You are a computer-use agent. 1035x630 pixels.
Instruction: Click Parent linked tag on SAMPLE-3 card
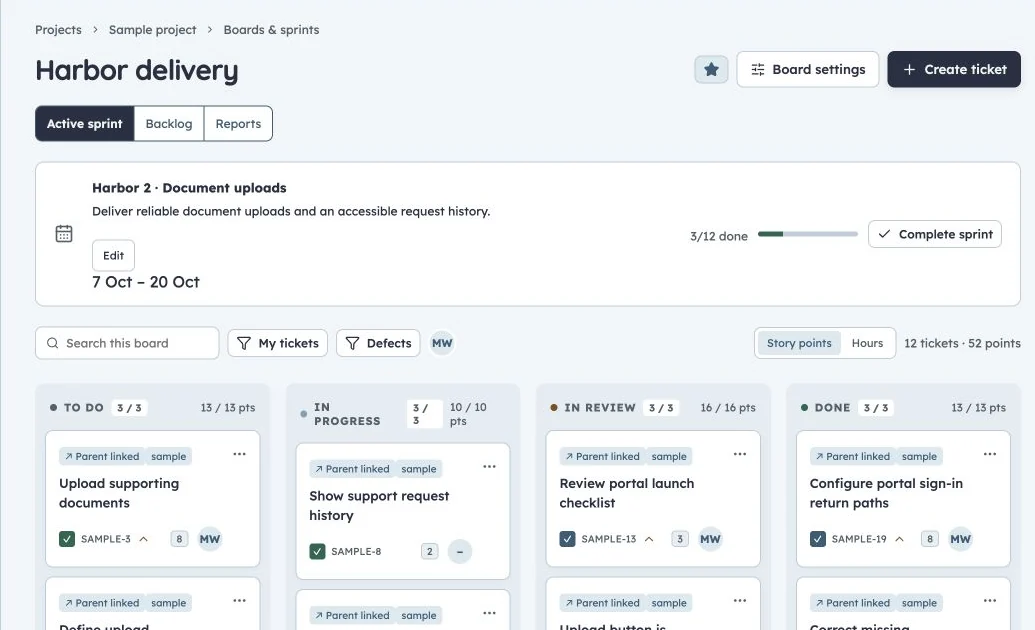[102, 456]
